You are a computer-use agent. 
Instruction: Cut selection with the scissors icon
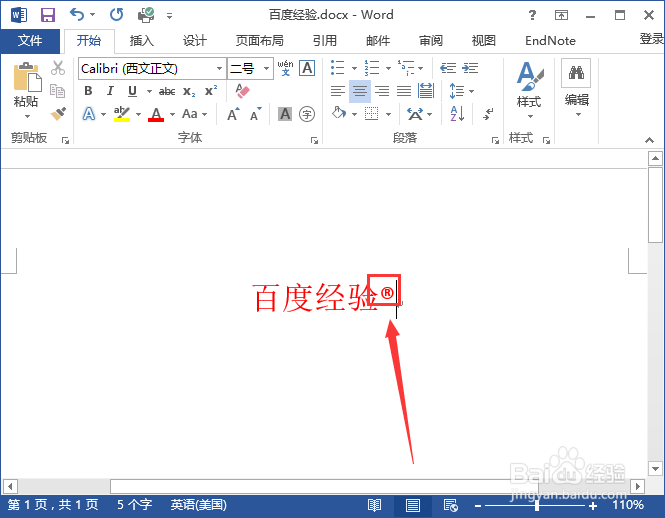pyautogui.click(x=58, y=67)
